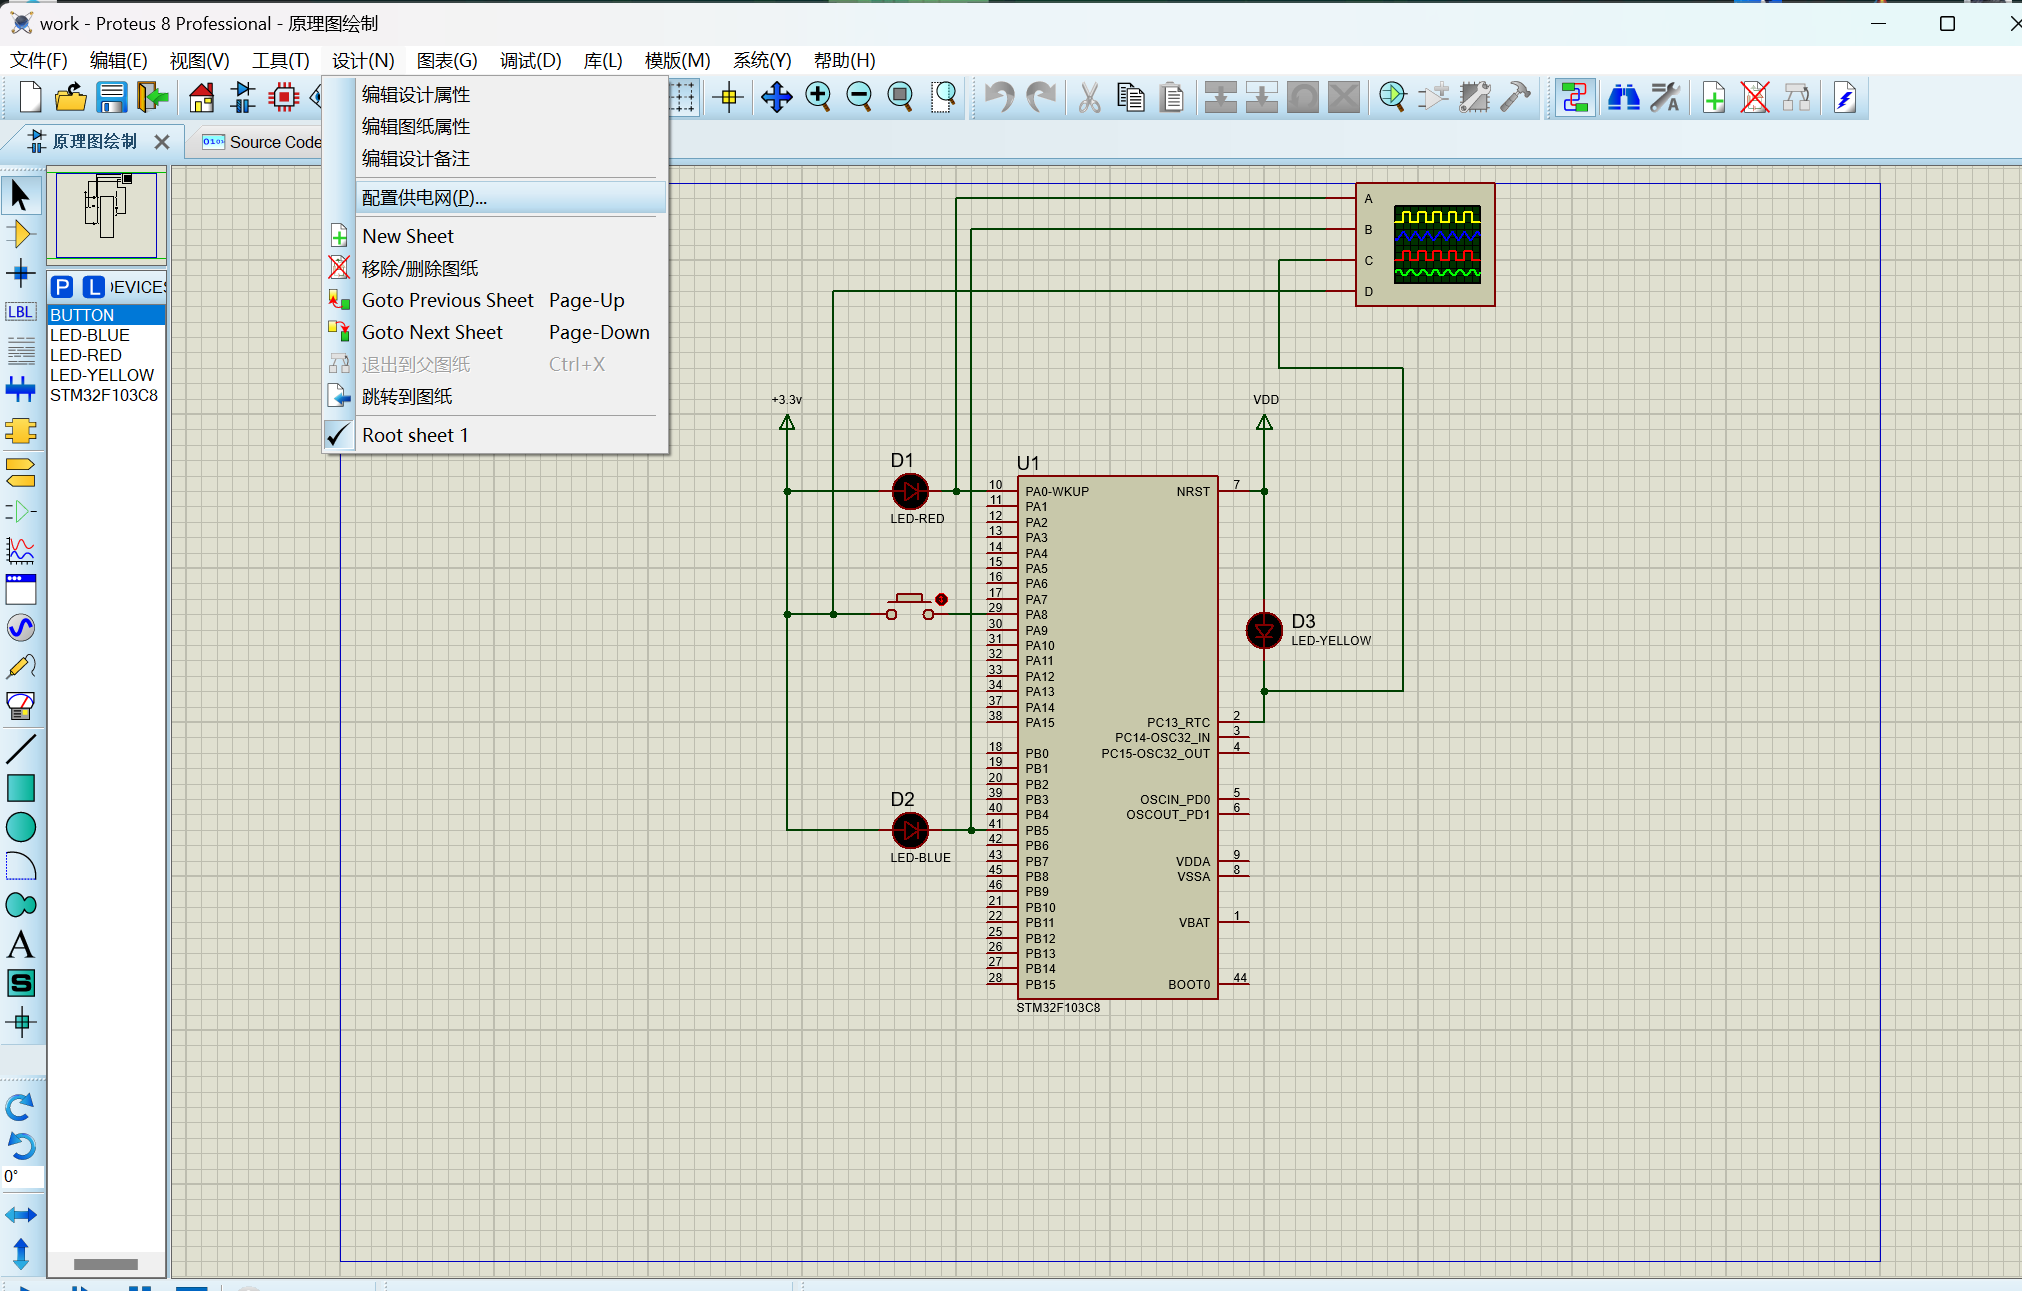Screen dimensions: 2022x1291
Task: Collapse the 设计(N) menu
Action: pyautogui.click(x=363, y=60)
